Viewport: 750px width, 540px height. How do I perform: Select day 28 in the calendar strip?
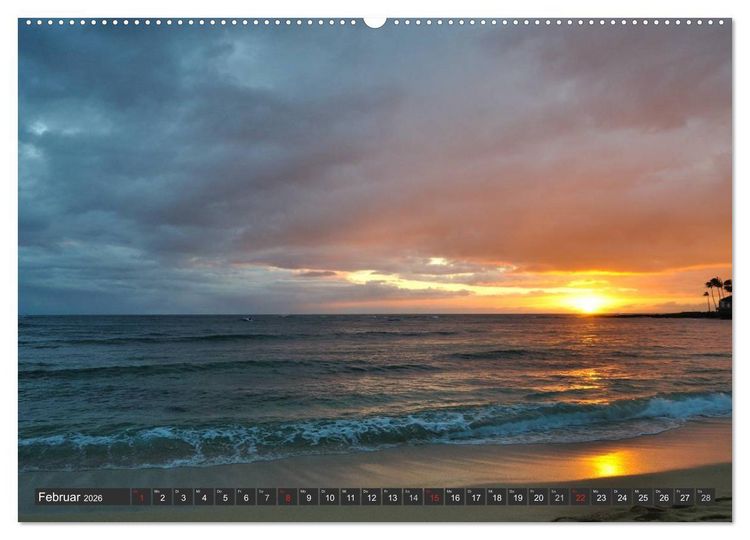pos(706,497)
